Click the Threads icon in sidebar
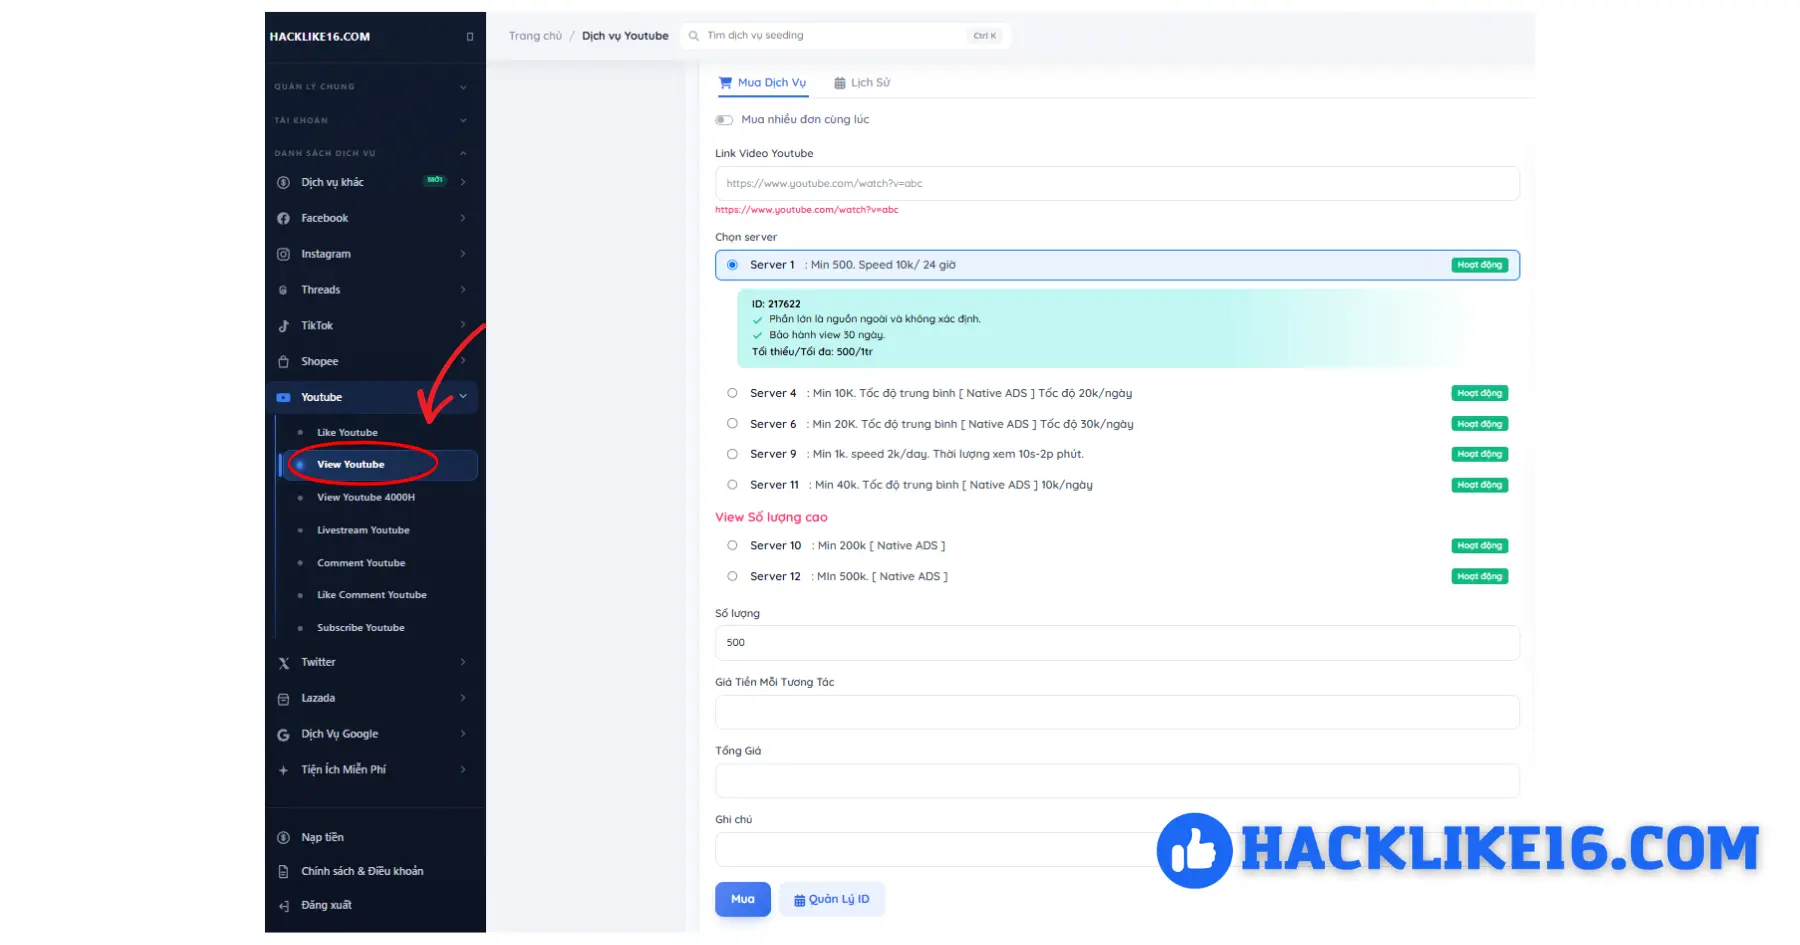Screen dimensions: 1800x945 (283, 290)
